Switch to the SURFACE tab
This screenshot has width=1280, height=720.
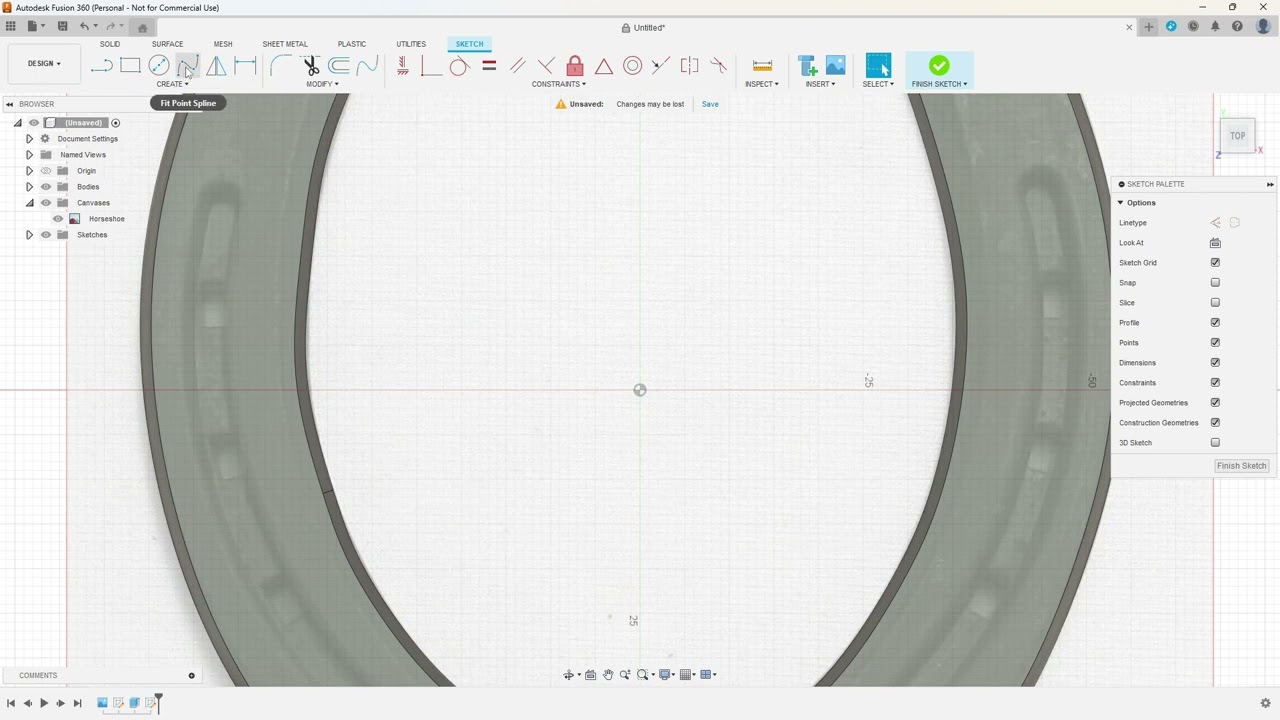[x=167, y=44]
